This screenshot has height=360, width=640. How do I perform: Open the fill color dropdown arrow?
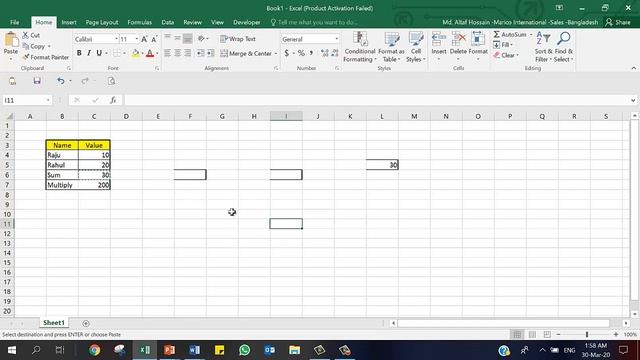coord(142,53)
